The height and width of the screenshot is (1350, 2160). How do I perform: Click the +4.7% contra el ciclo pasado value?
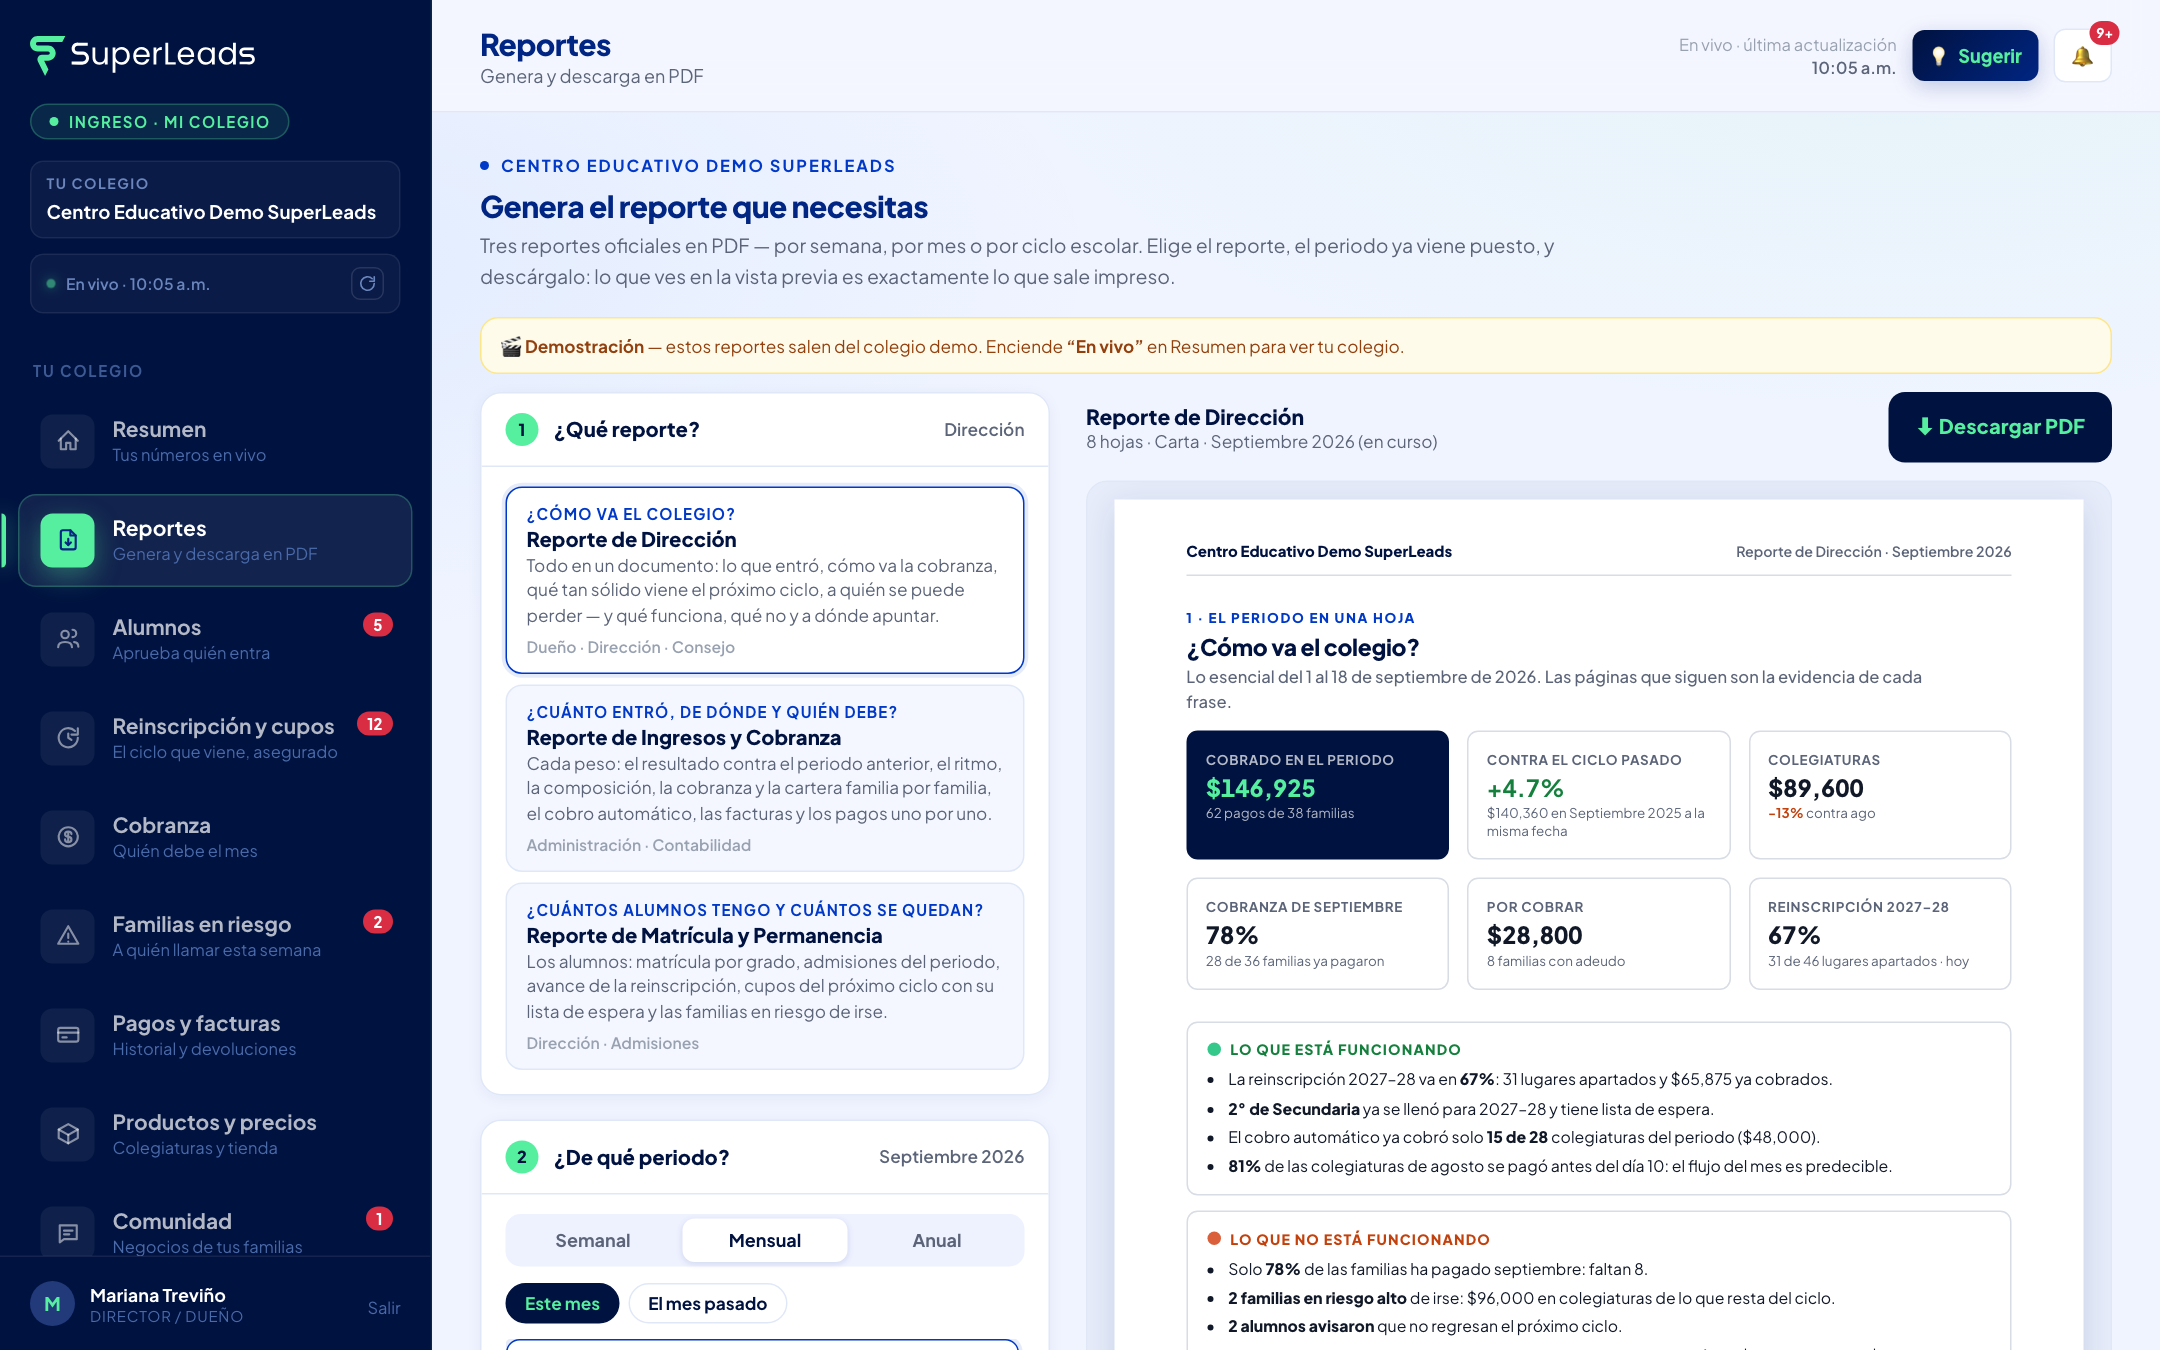pos(1525,789)
